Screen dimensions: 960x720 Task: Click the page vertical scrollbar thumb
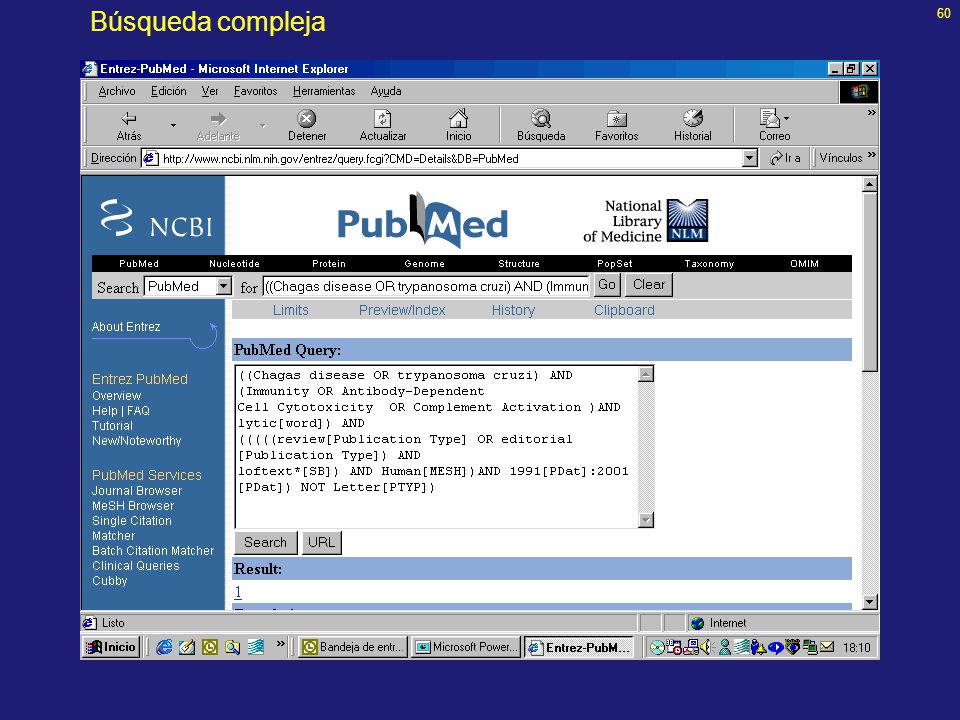coord(870,282)
